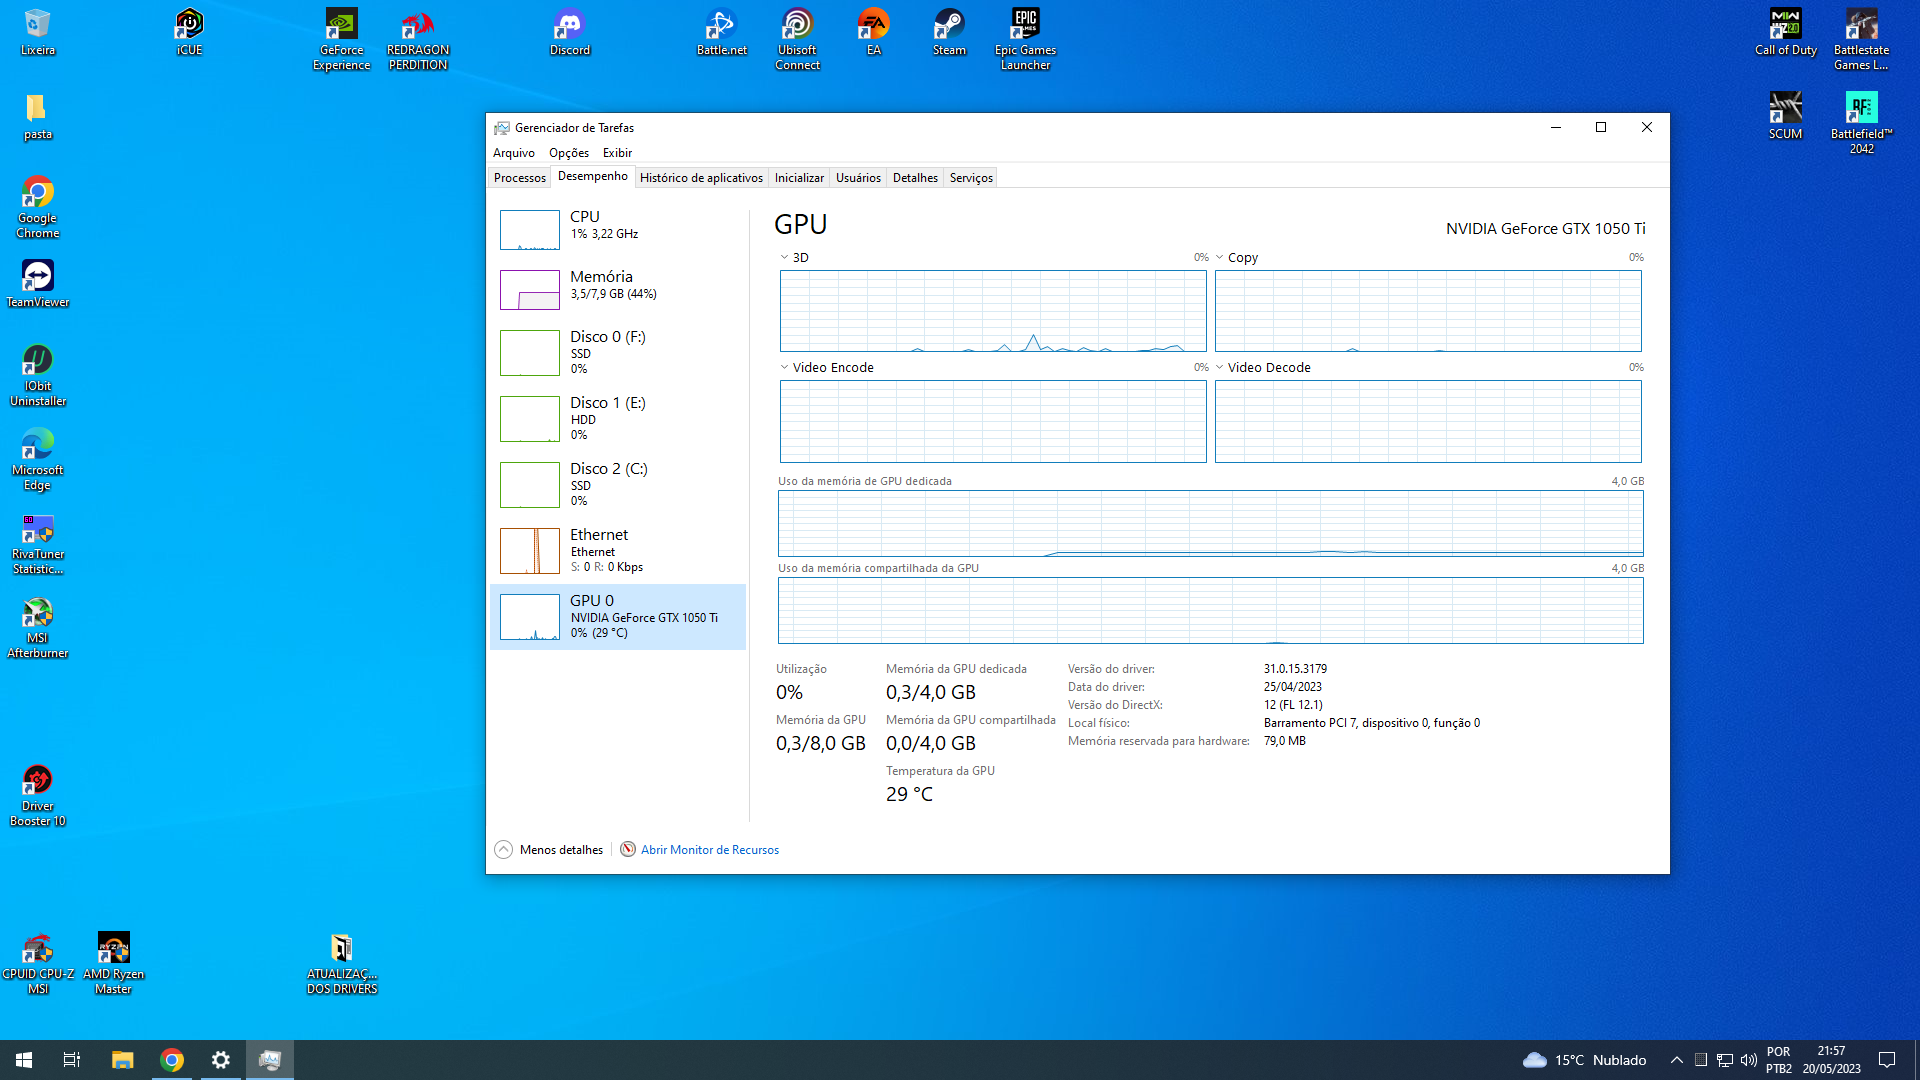Open Google Chrome desktop shortcut
This screenshot has width=1920, height=1080.
[x=37, y=207]
